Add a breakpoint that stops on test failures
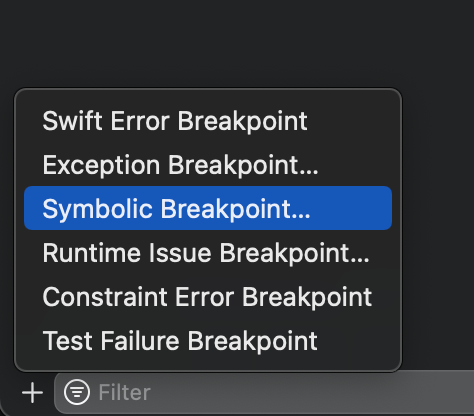Image resolution: width=474 pixels, height=416 pixels. coord(208,341)
